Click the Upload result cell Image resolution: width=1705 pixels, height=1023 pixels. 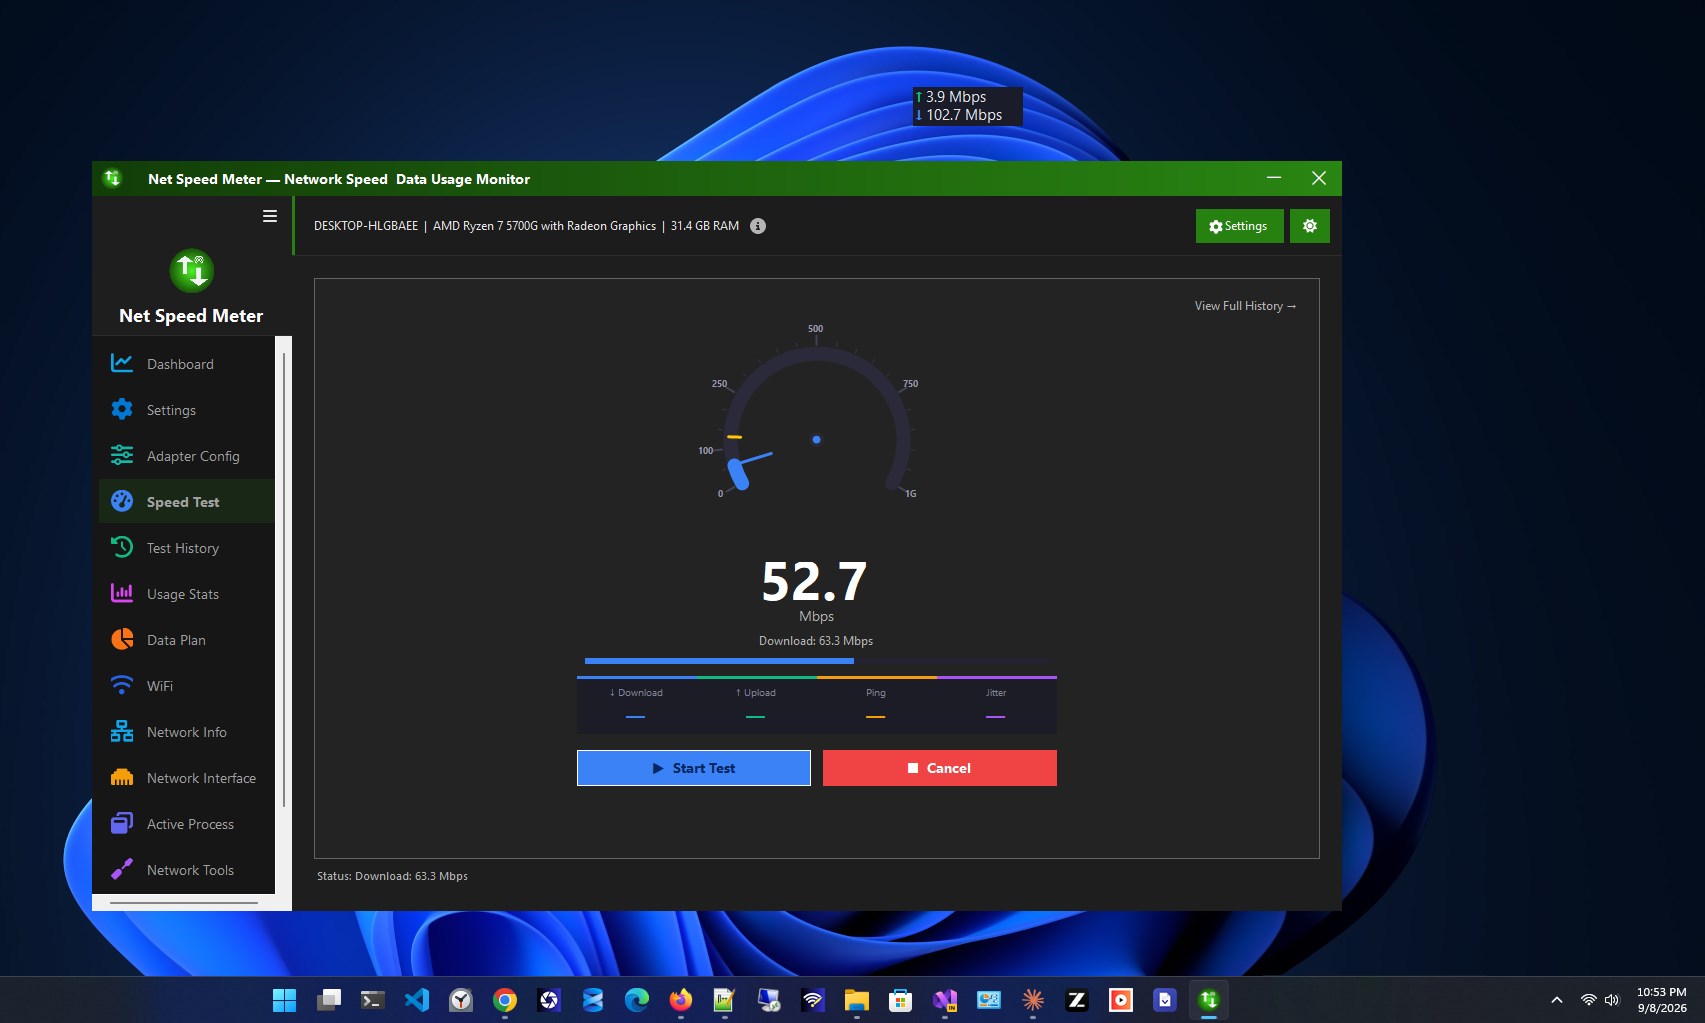(756, 705)
